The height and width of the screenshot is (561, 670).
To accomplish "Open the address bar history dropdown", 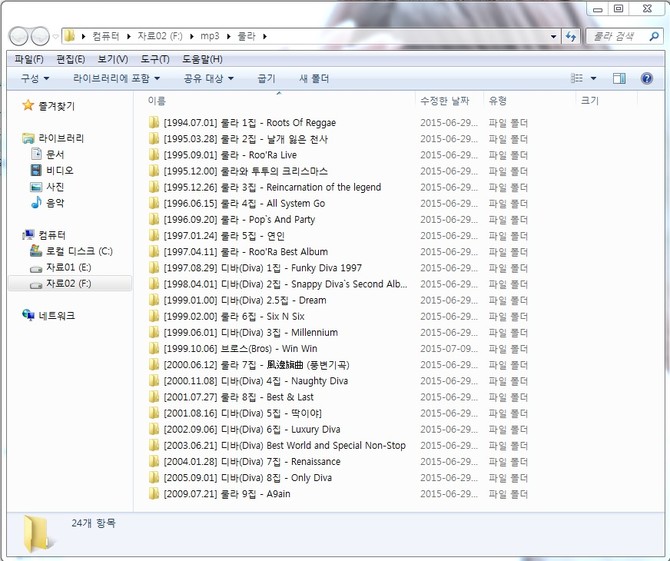I will 553,36.
